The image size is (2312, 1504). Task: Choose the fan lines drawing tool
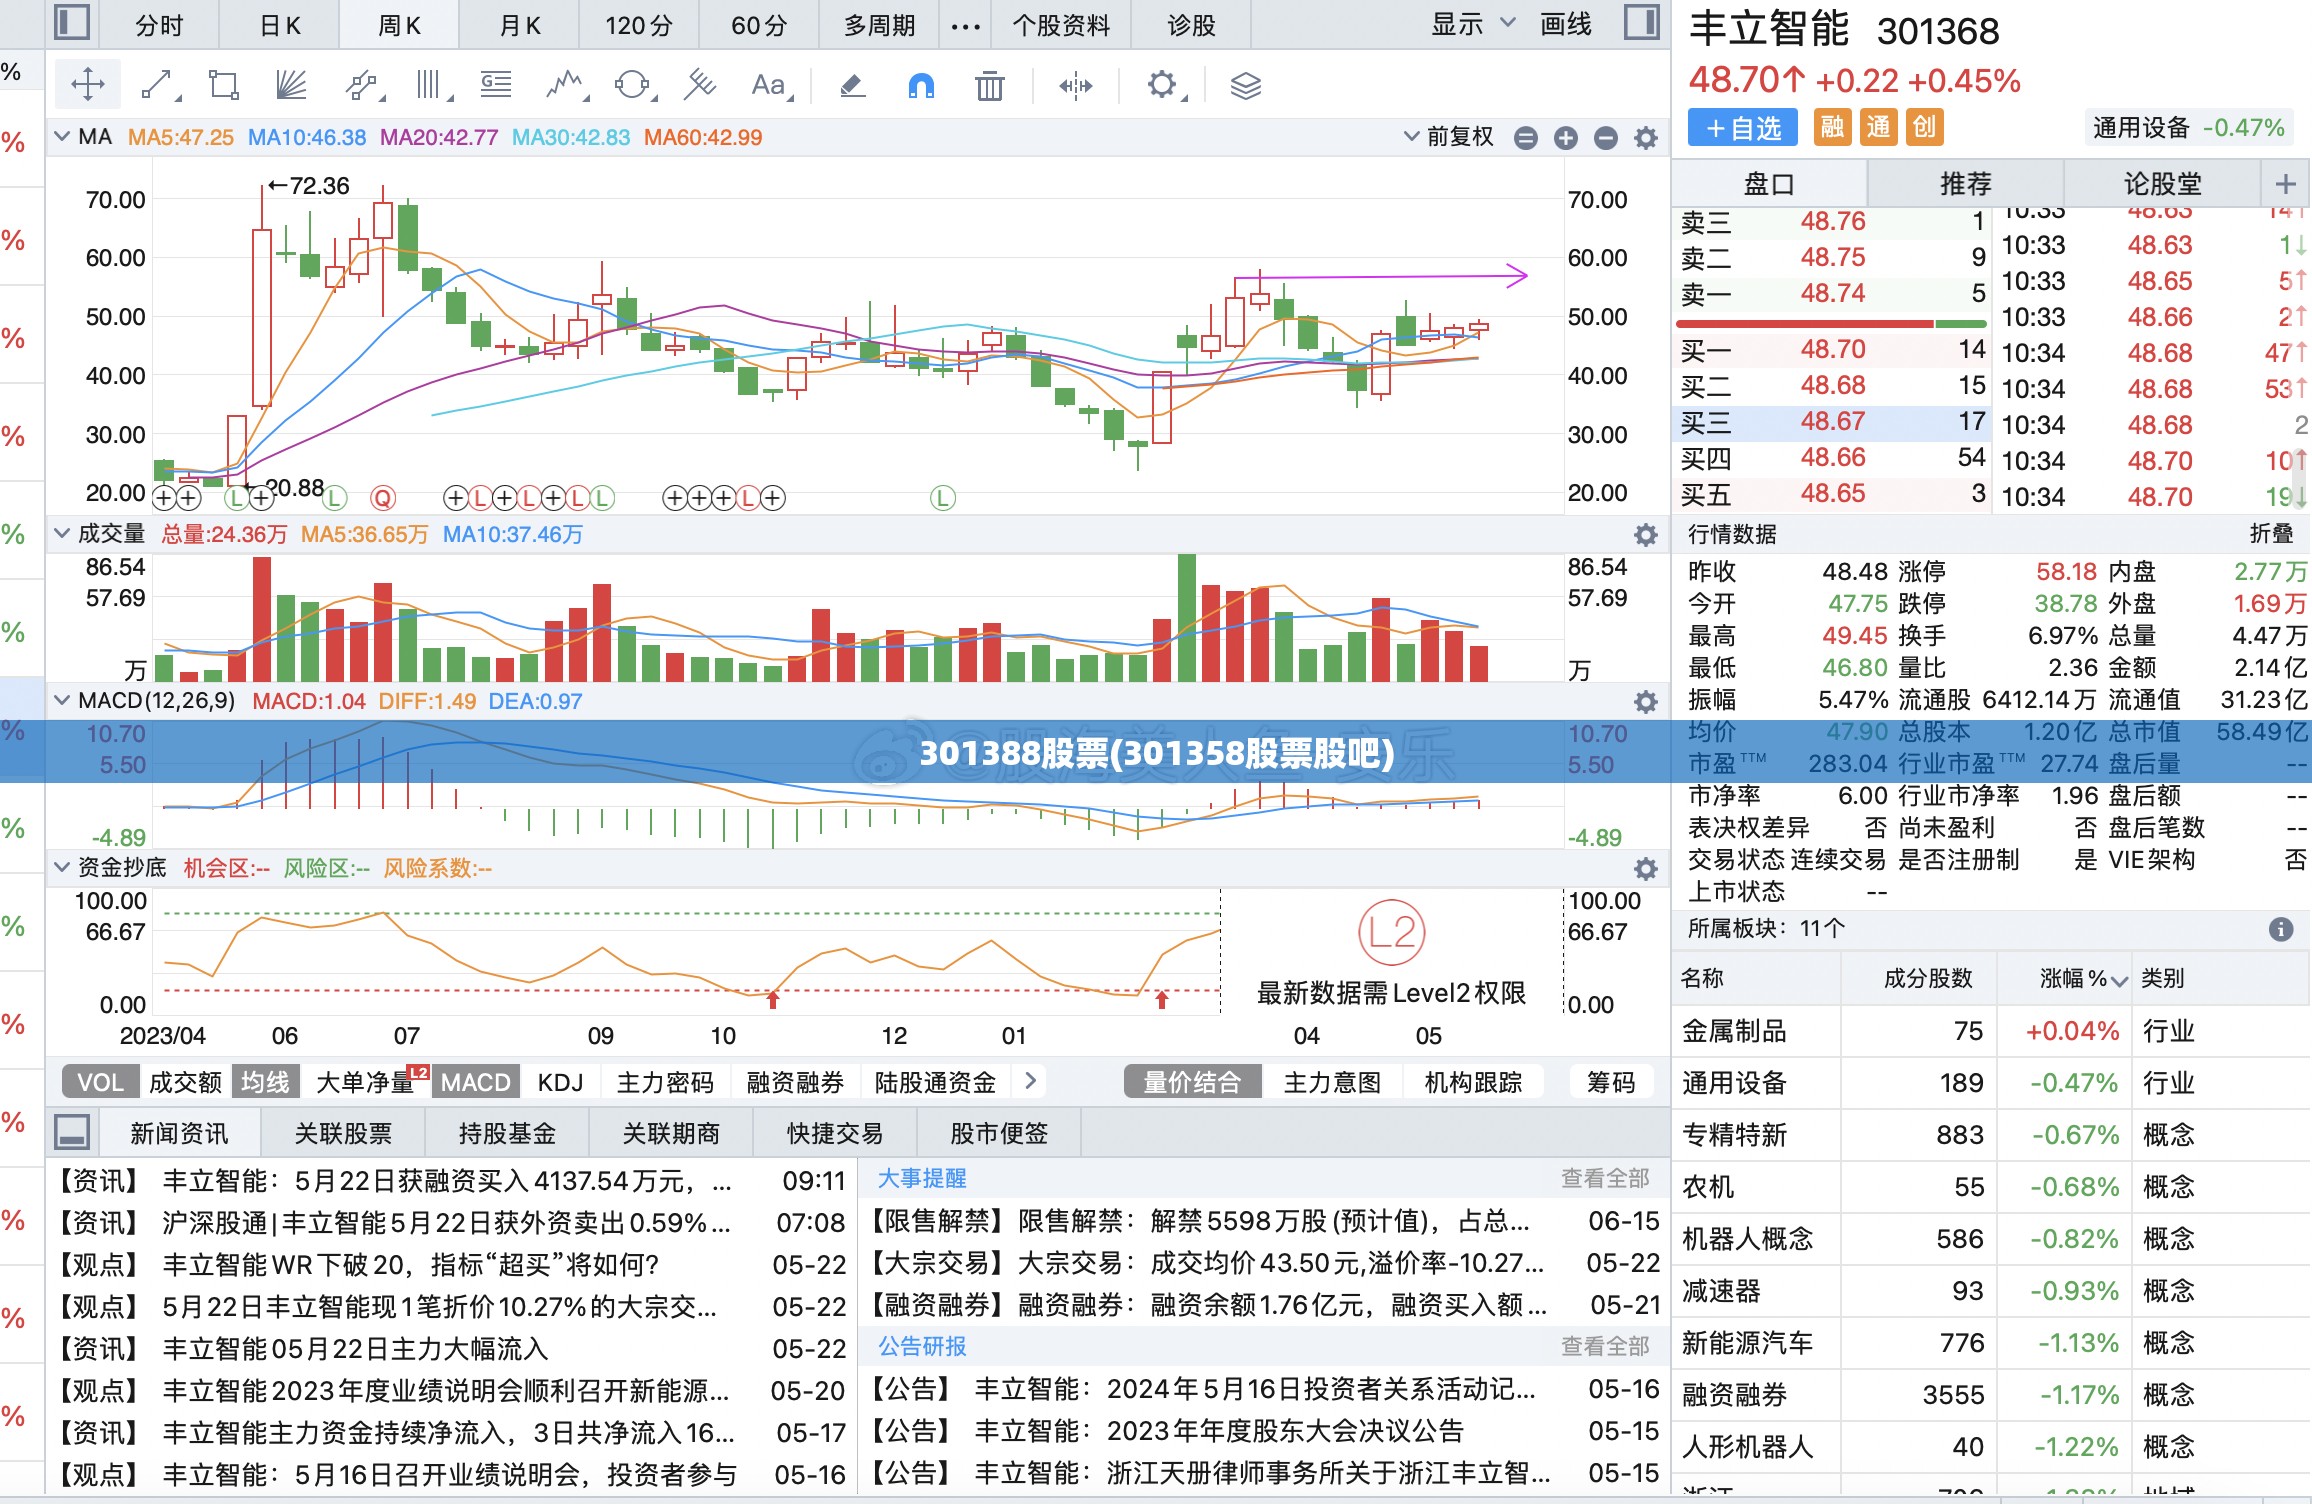(291, 85)
